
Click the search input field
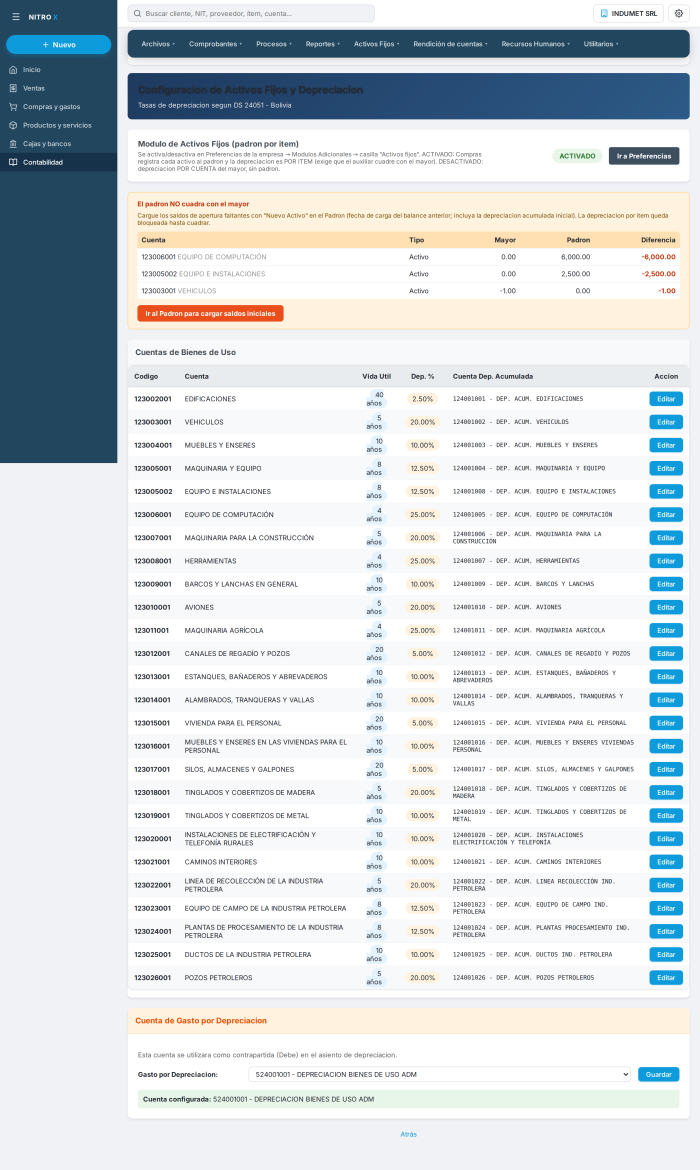tap(251, 13)
